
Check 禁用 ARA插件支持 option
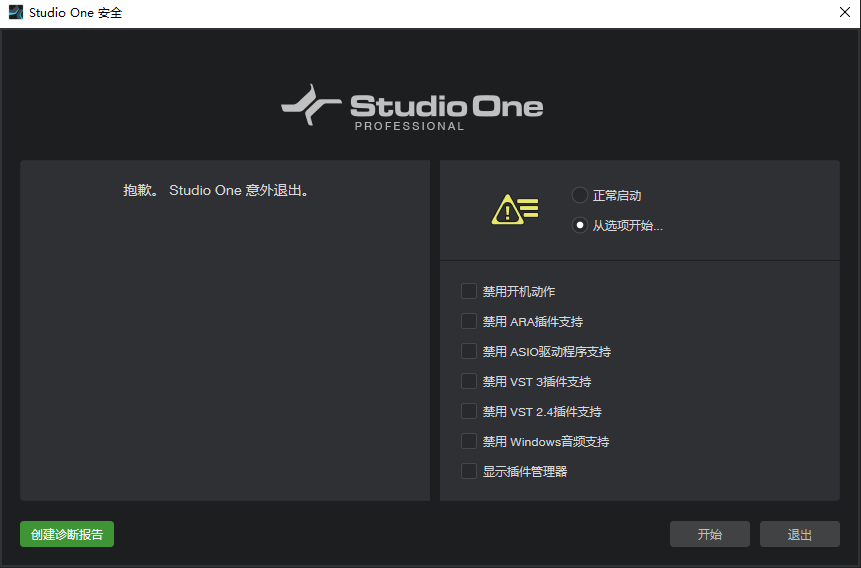[x=468, y=321]
